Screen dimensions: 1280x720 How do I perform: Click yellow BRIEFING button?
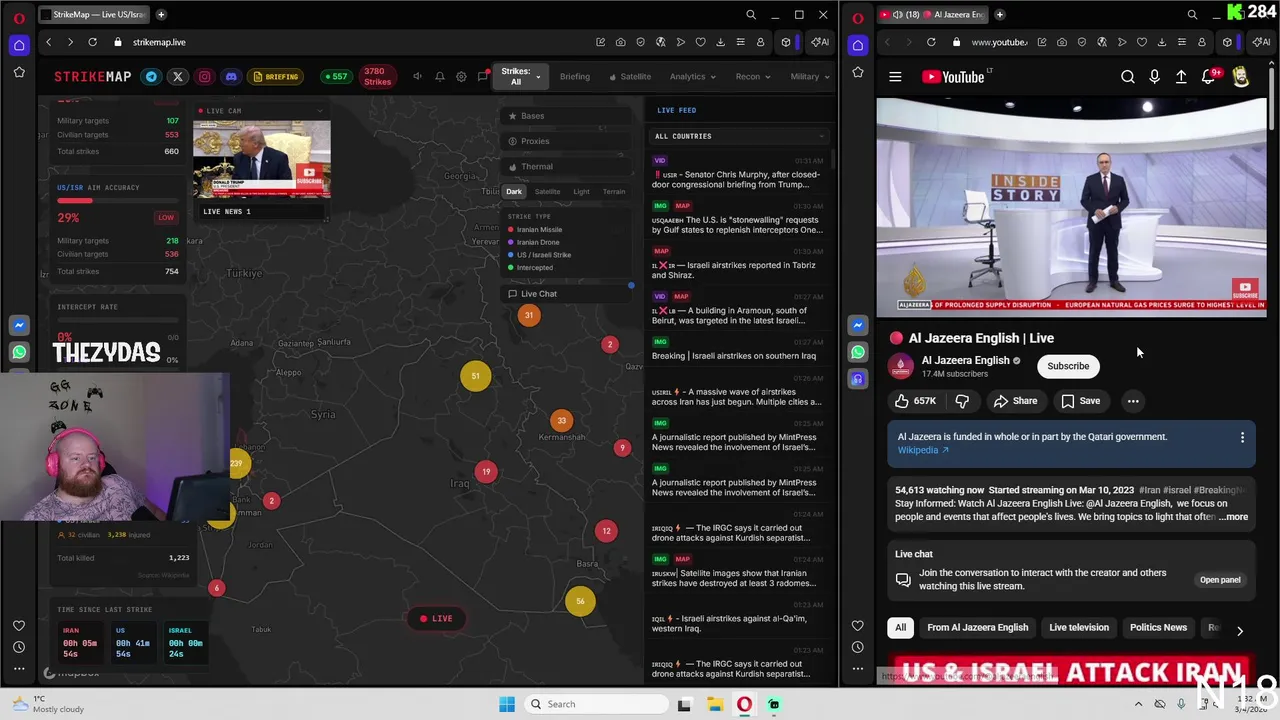pos(277,77)
